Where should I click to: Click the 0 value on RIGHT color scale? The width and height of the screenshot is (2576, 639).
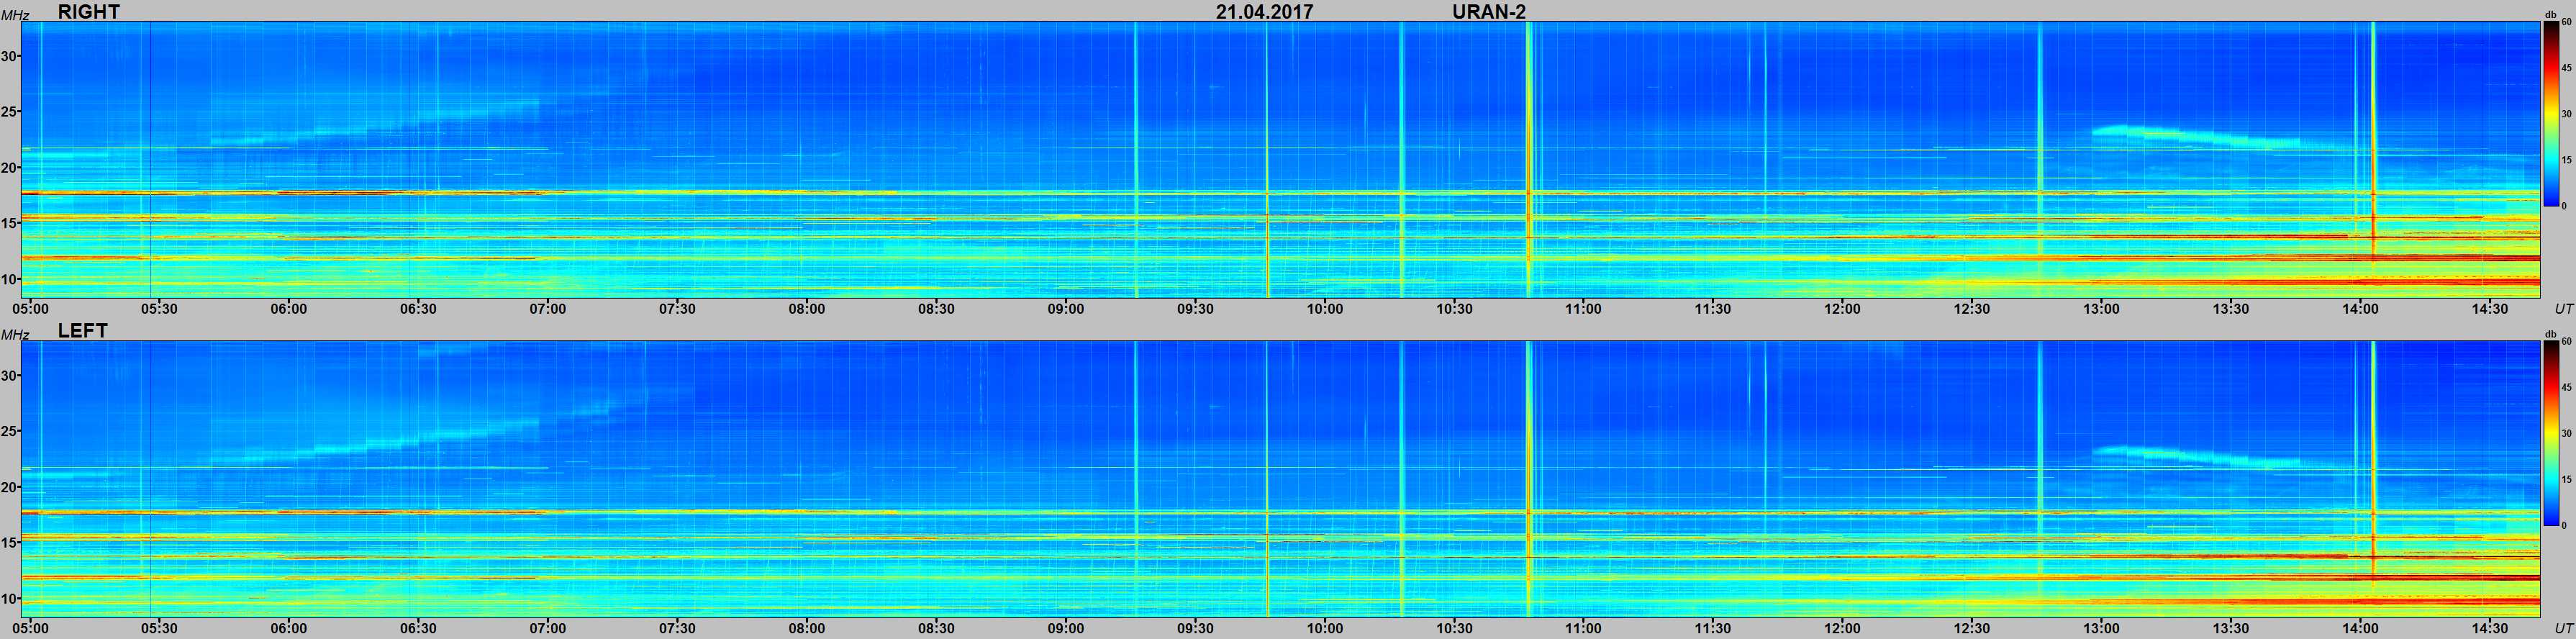pos(2563,206)
